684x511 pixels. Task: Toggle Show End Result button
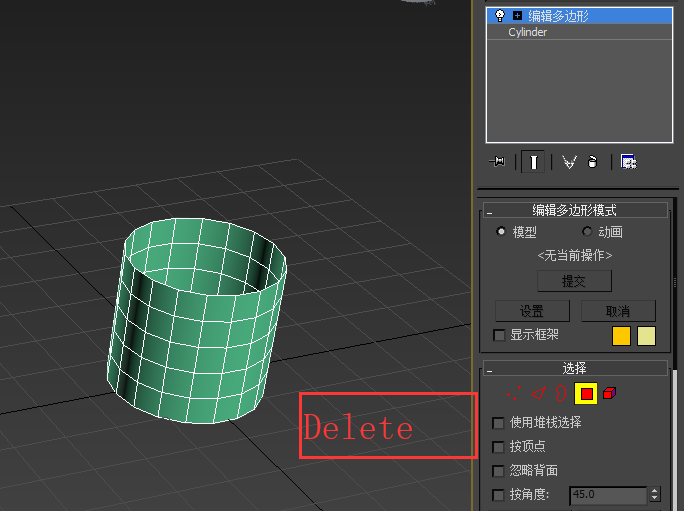coord(535,161)
